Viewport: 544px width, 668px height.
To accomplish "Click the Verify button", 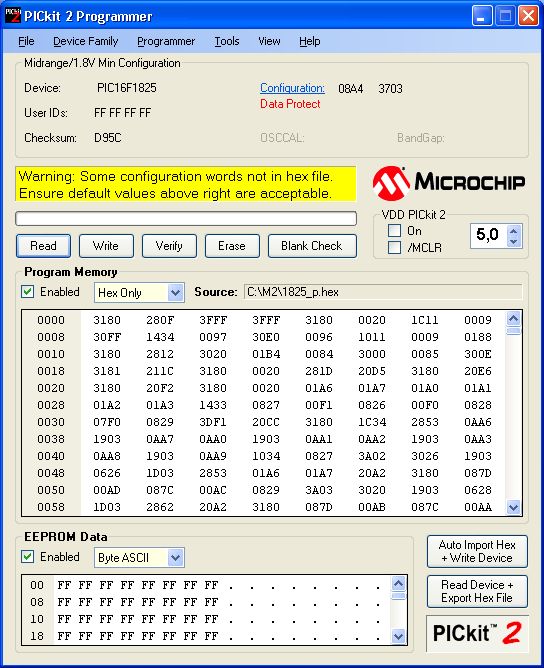I will point(169,246).
